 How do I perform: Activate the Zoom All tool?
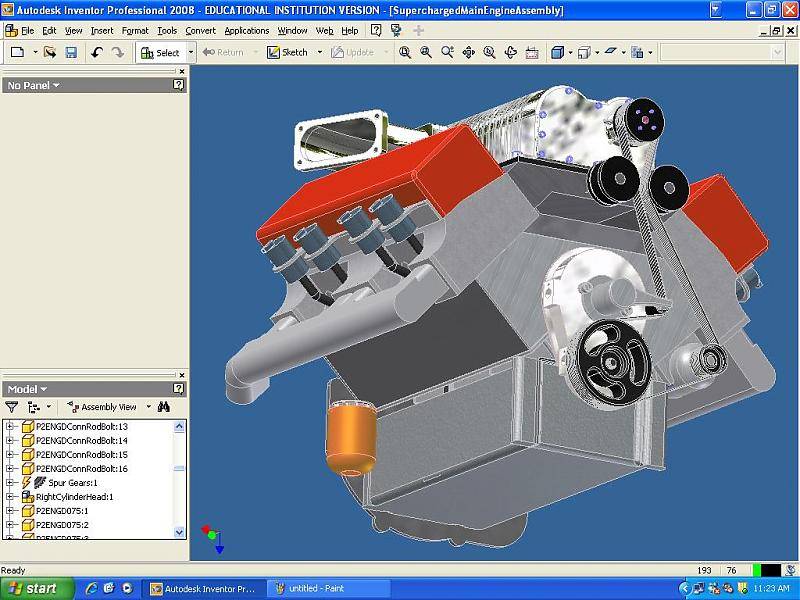point(405,52)
